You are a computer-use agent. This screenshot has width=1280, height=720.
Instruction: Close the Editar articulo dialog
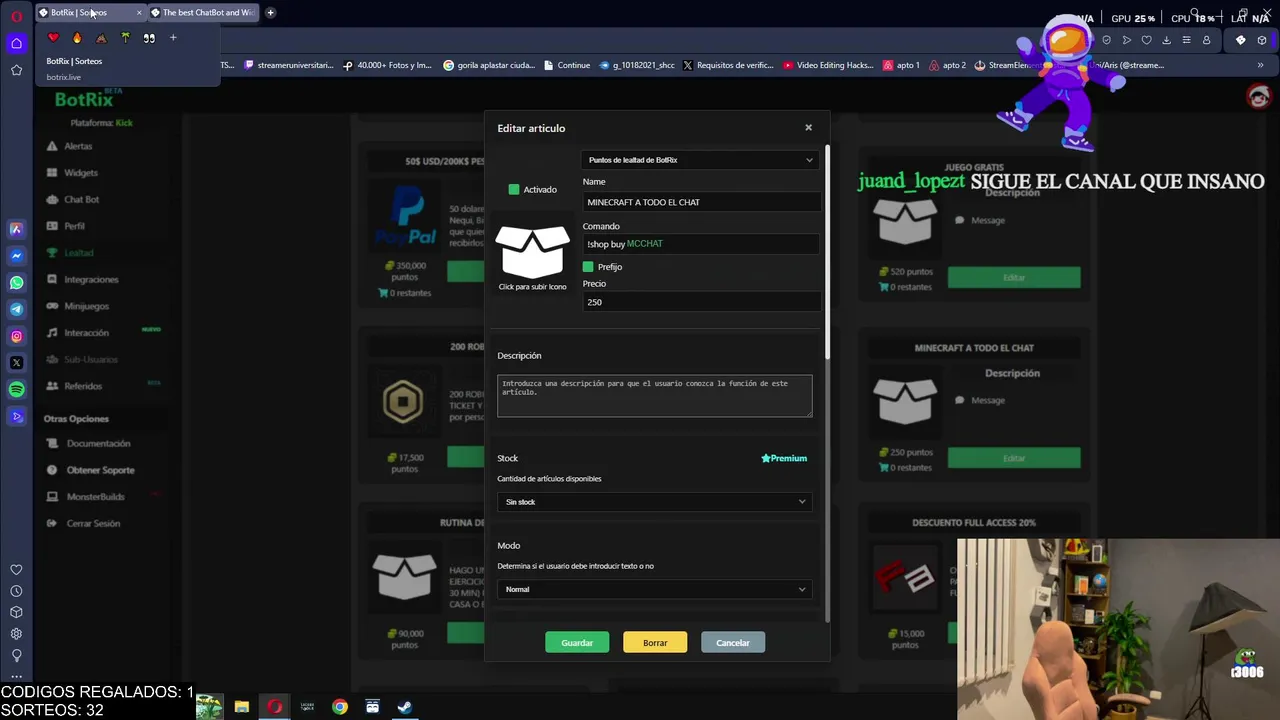(808, 128)
